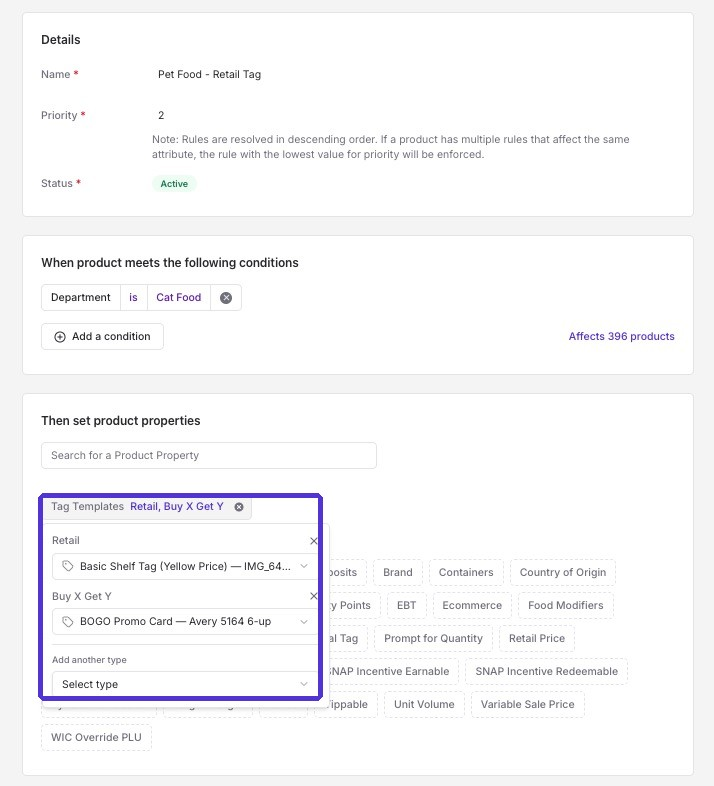
Task: Remove the Buy X Get Y tag type
Action: click(313, 596)
